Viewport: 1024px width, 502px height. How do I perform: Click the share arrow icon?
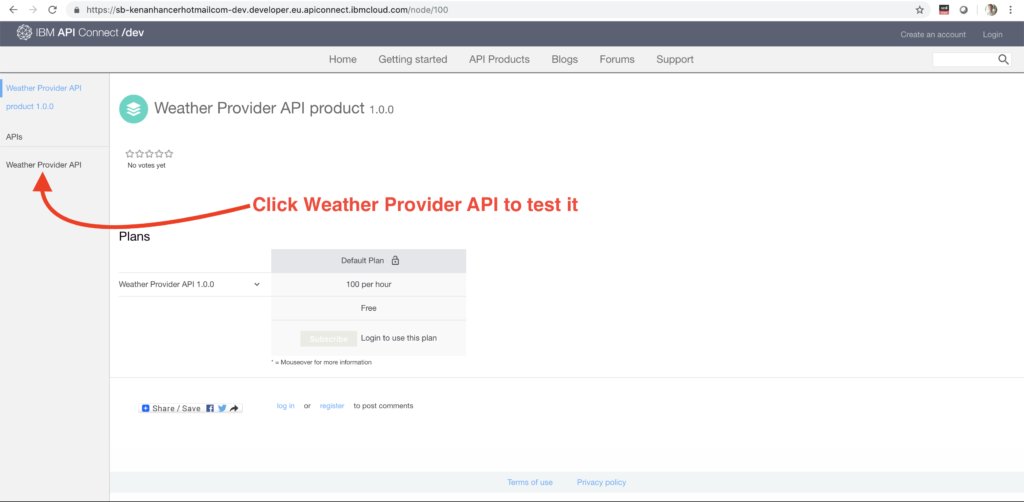pyautogui.click(x=234, y=408)
